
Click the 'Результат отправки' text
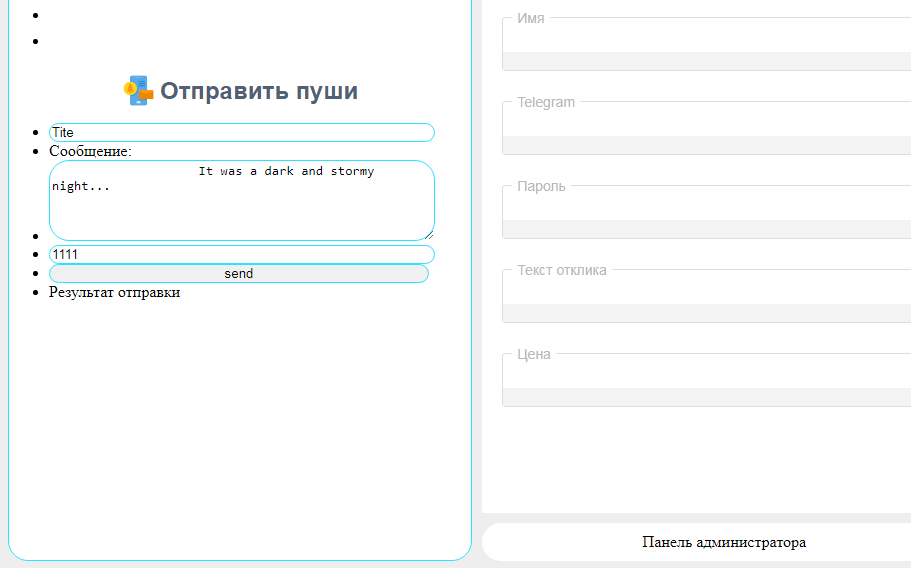(114, 292)
